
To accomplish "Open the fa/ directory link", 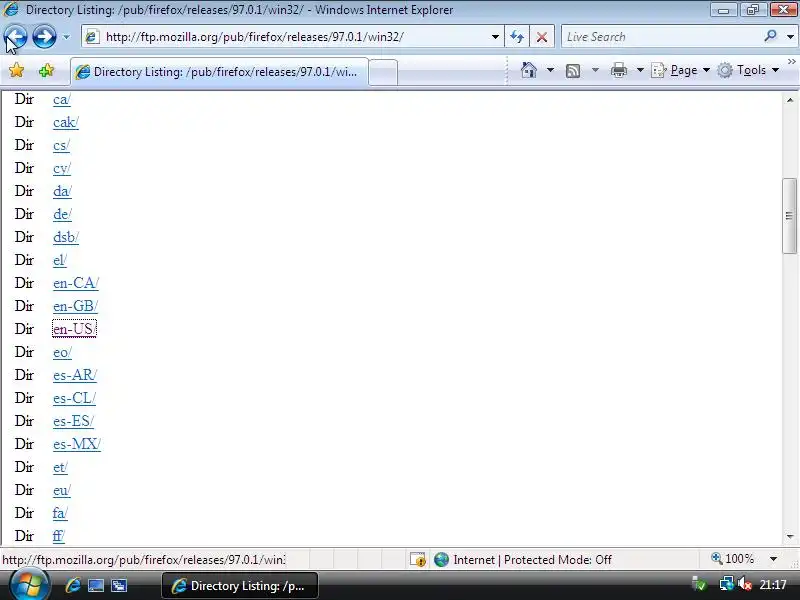I will [x=60, y=513].
